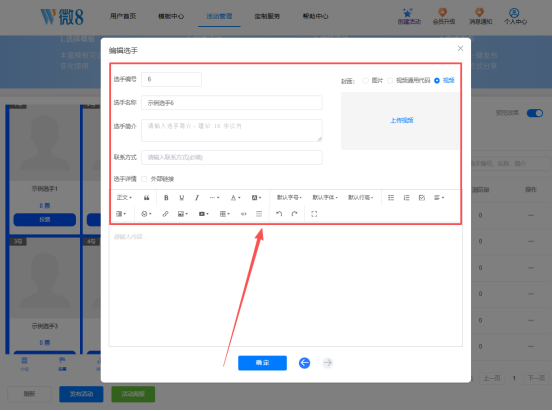Go to the 用户首页 nav tab
552x411 pixels.
[123, 16]
